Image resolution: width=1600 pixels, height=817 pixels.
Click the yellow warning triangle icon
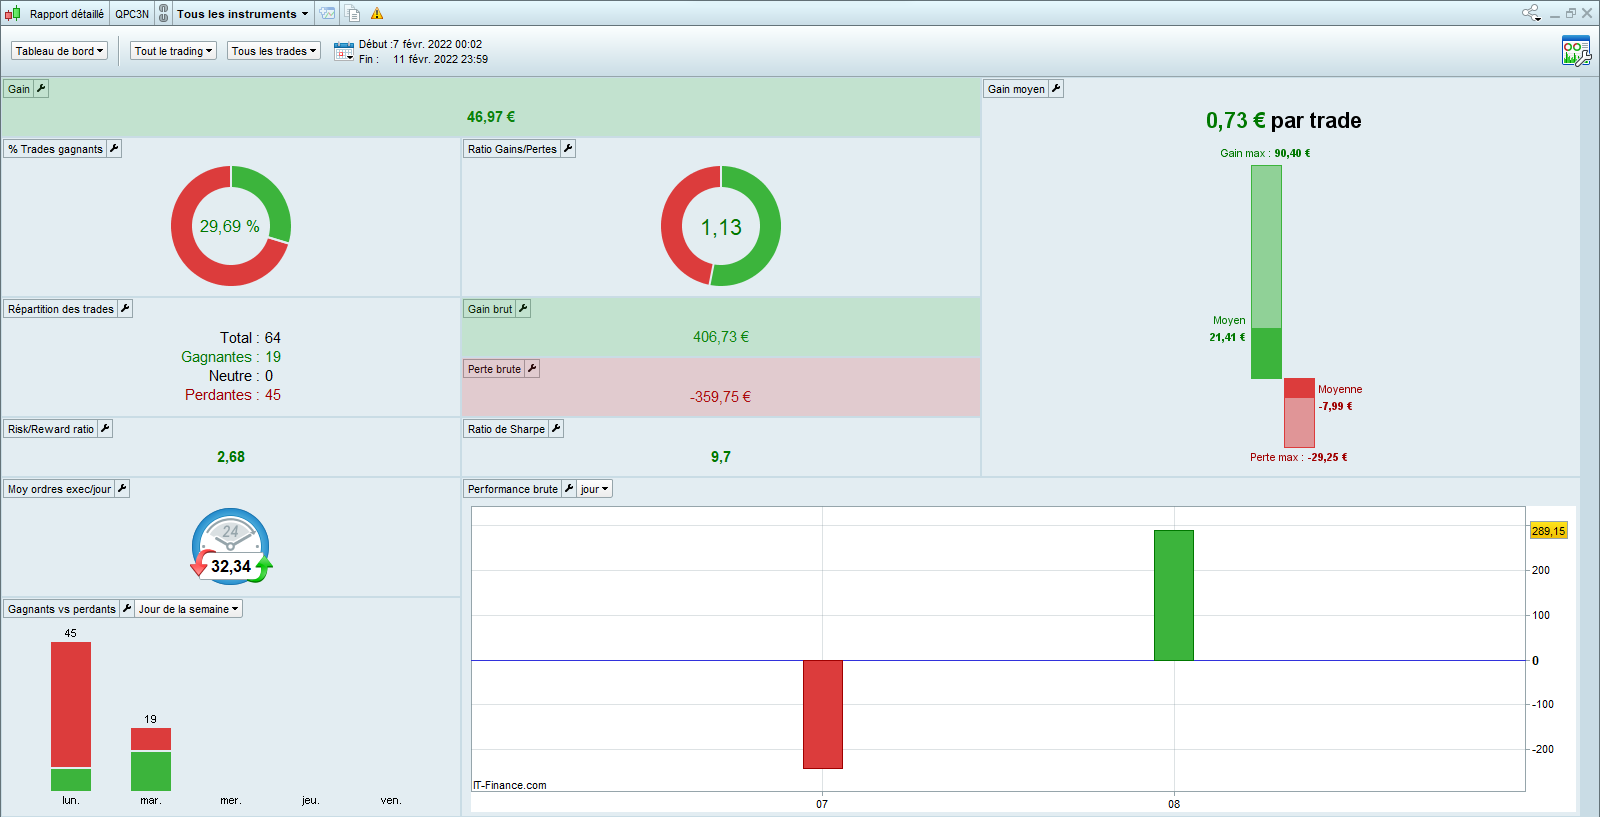[x=377, y=14]
